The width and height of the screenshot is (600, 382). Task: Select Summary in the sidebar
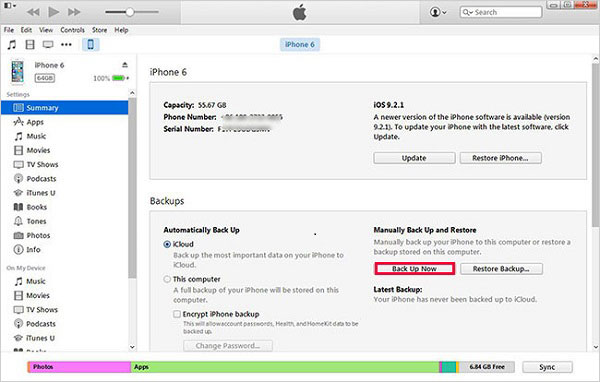pyautogui.click(x=65, y=108)
